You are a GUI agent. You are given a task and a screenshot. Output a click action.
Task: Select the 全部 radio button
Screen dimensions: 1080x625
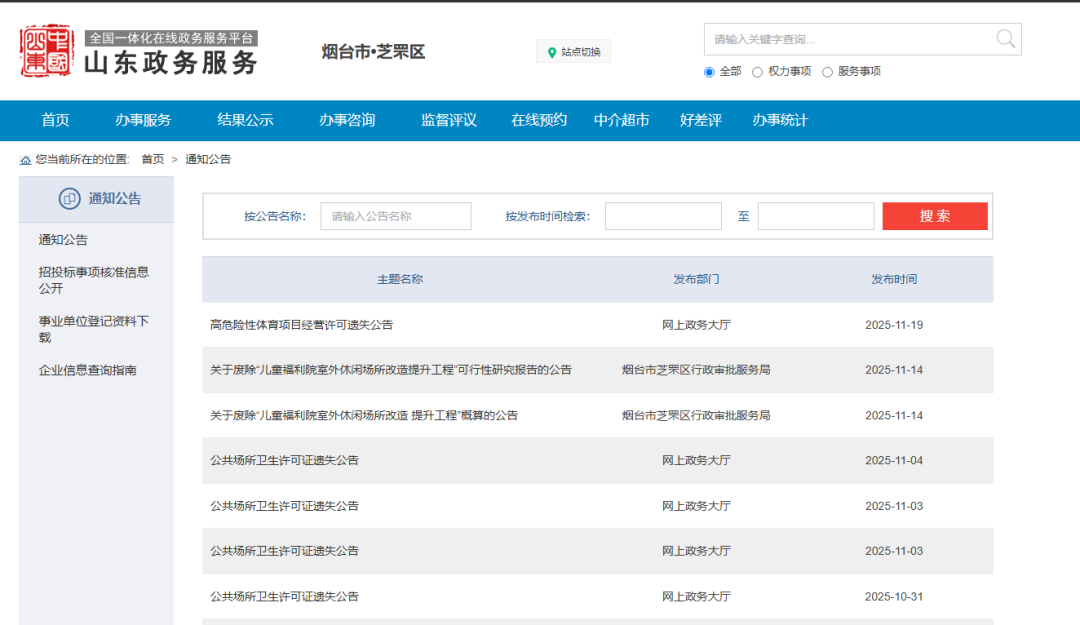(x=710, y=72)
